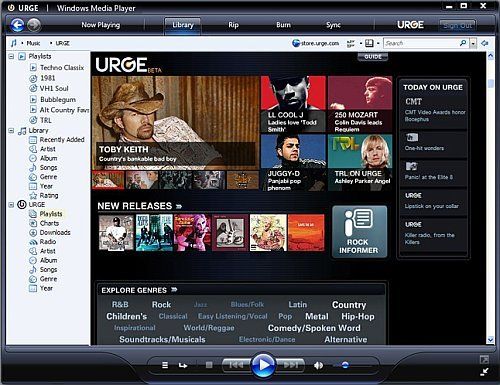Mute the volume speaker icon

pyautogui.click(x=318, y=366)
